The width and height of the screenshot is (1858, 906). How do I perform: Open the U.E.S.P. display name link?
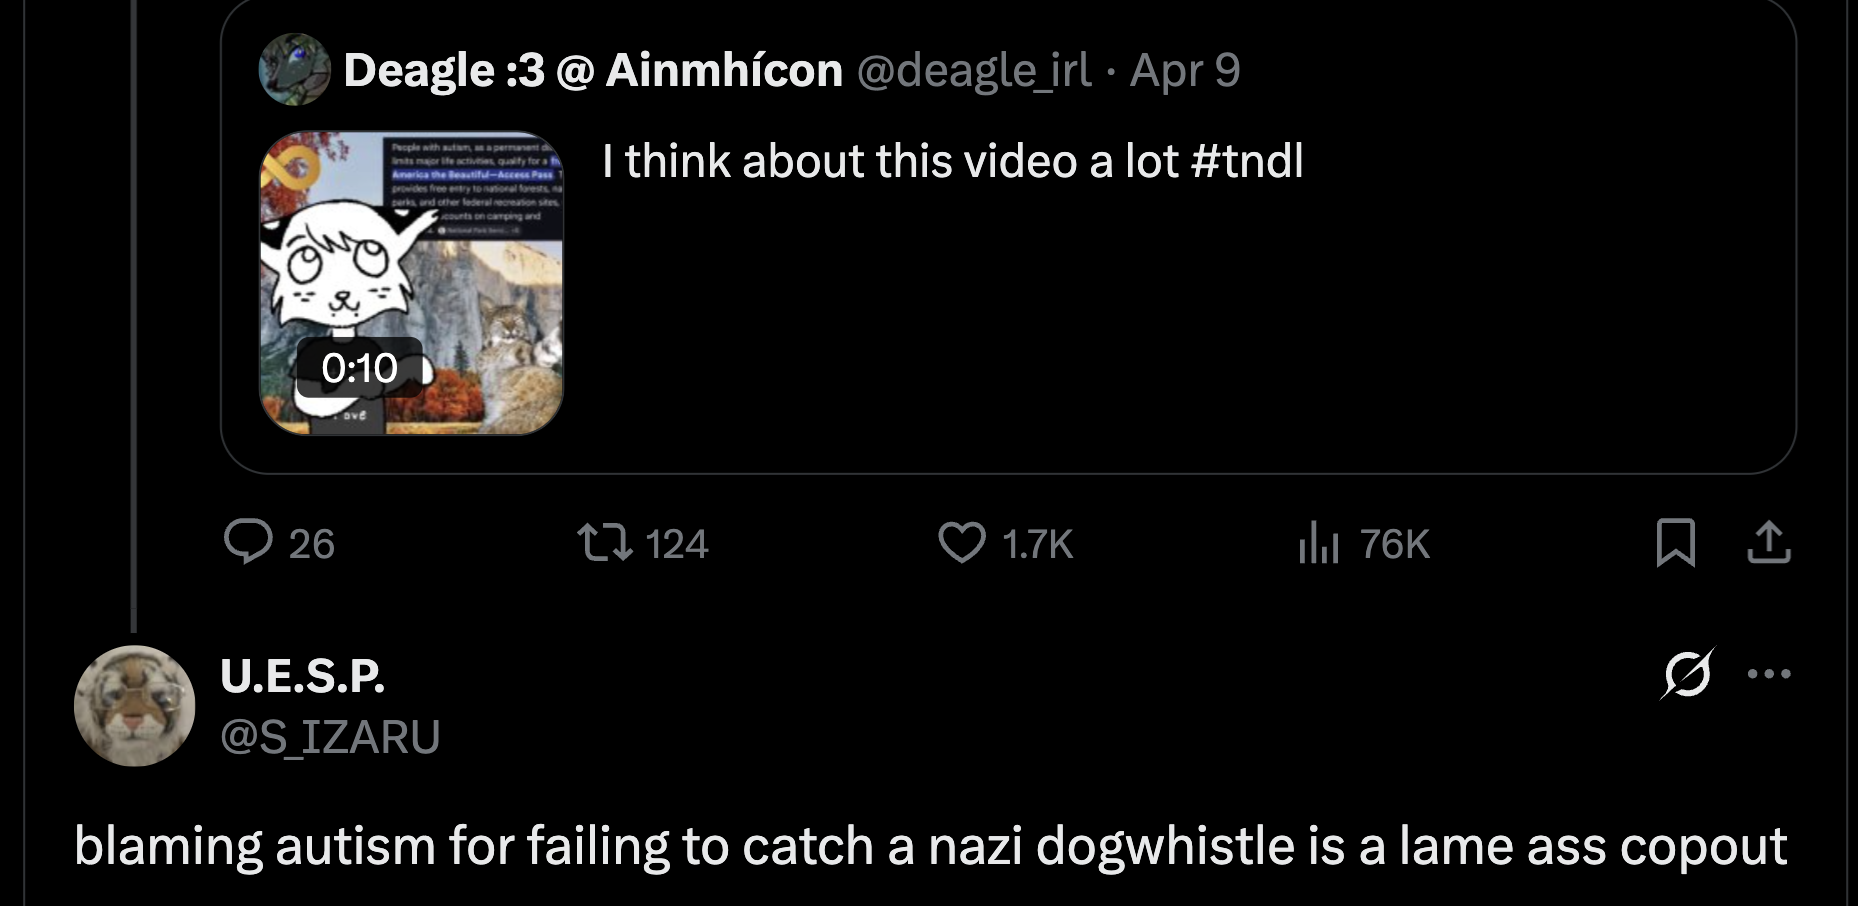tap(302, 676)
